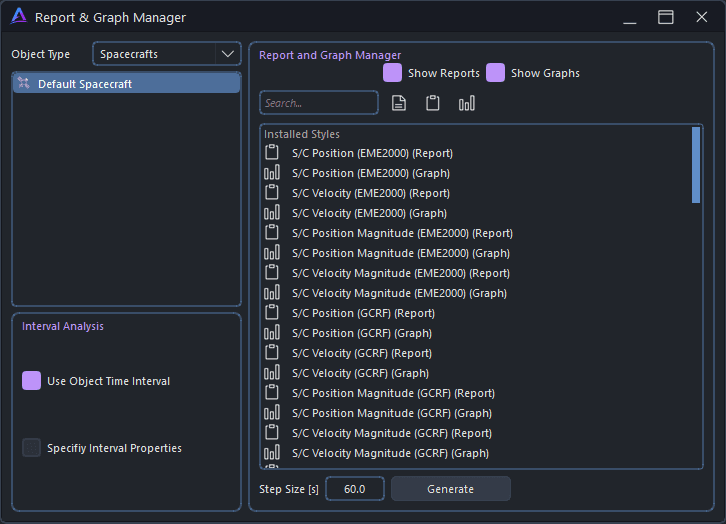Uncheck Use Object Time Interval
Screen dimensions: 726x524
point(31,381)
